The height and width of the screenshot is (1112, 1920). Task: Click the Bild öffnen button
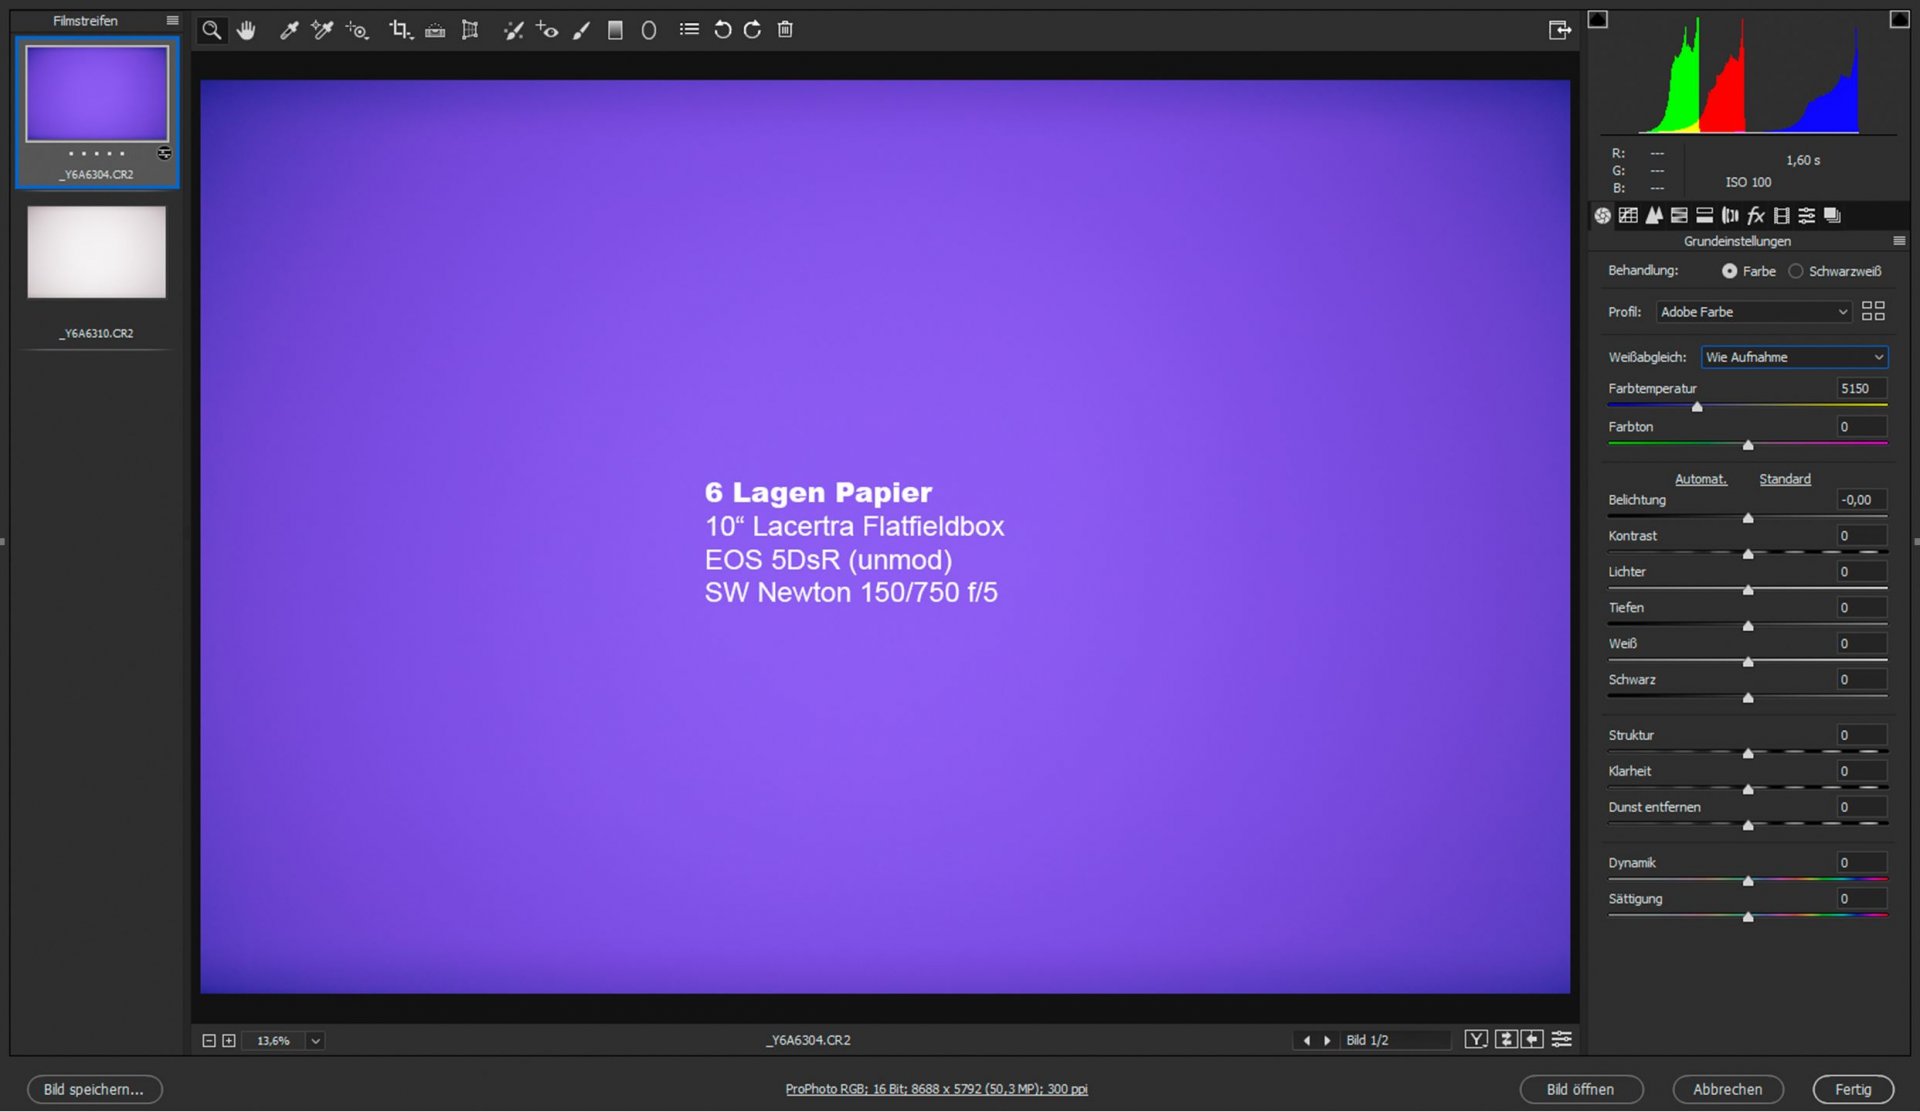1580,1089
